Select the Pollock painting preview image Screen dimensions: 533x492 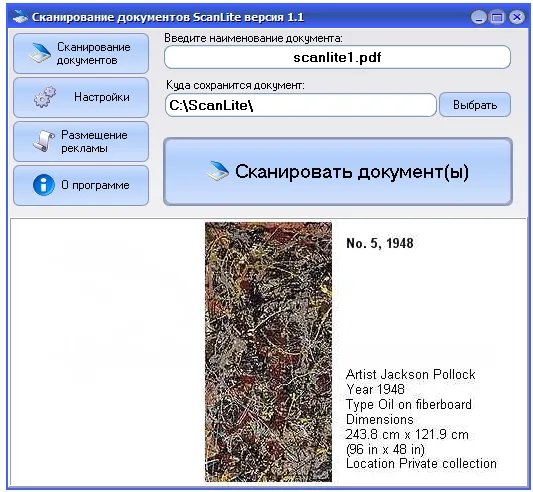[x=268, y=352]
